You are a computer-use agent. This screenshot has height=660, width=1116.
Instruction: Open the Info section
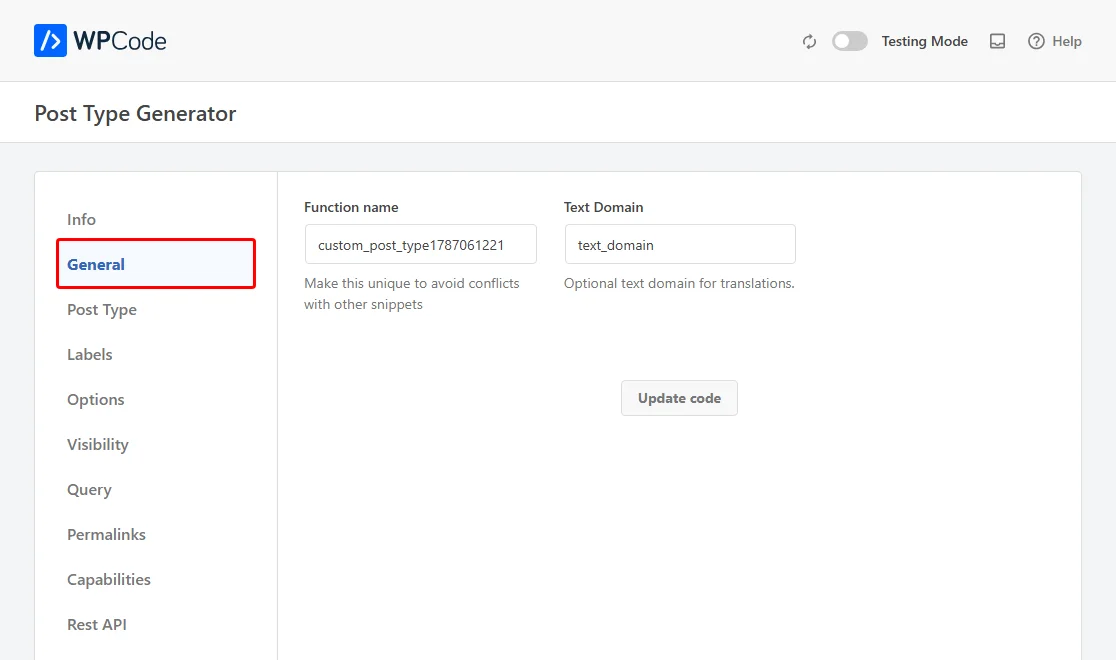(81, 219)
